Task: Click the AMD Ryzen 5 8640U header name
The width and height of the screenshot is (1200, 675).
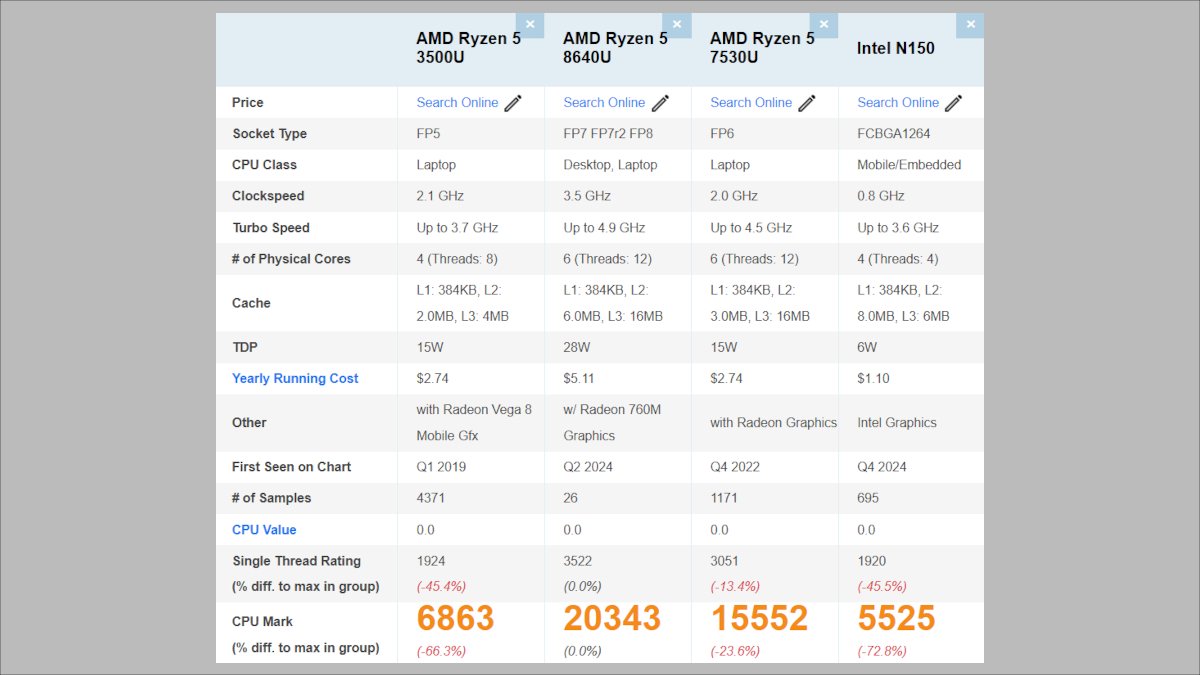Action: click(x=615, y=48)
